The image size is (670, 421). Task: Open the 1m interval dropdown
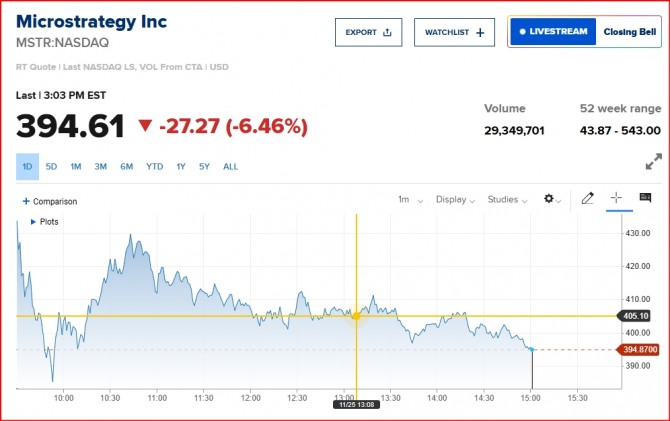point(410,199)
